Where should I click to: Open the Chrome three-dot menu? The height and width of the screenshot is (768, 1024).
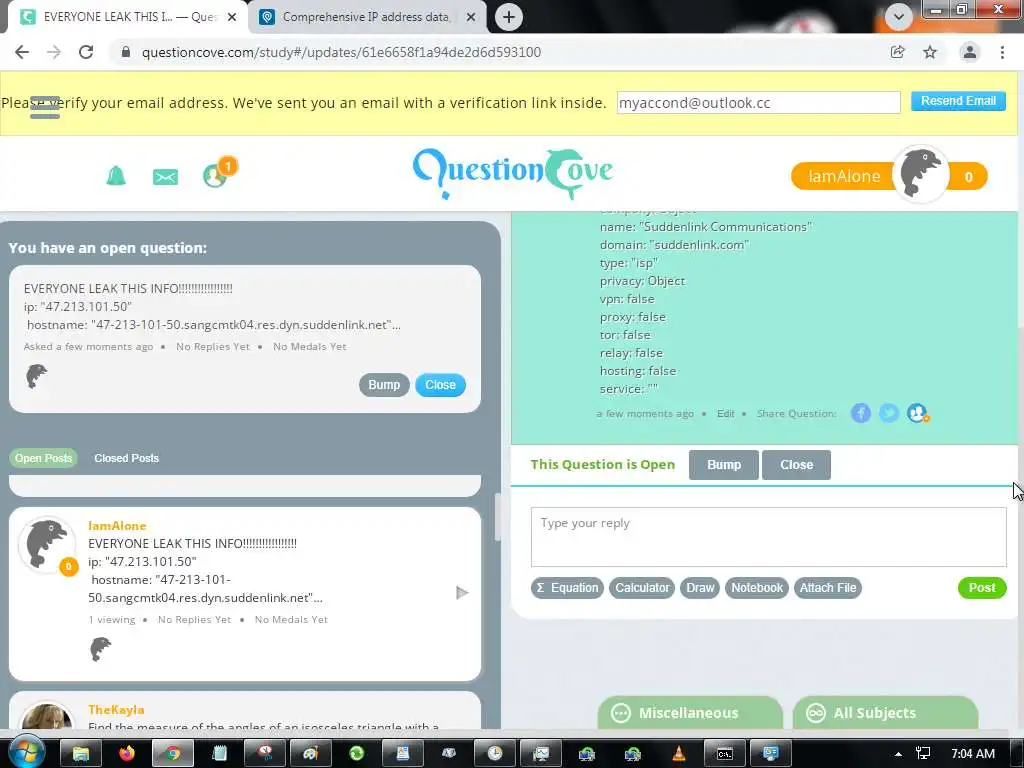[1002, 52]
